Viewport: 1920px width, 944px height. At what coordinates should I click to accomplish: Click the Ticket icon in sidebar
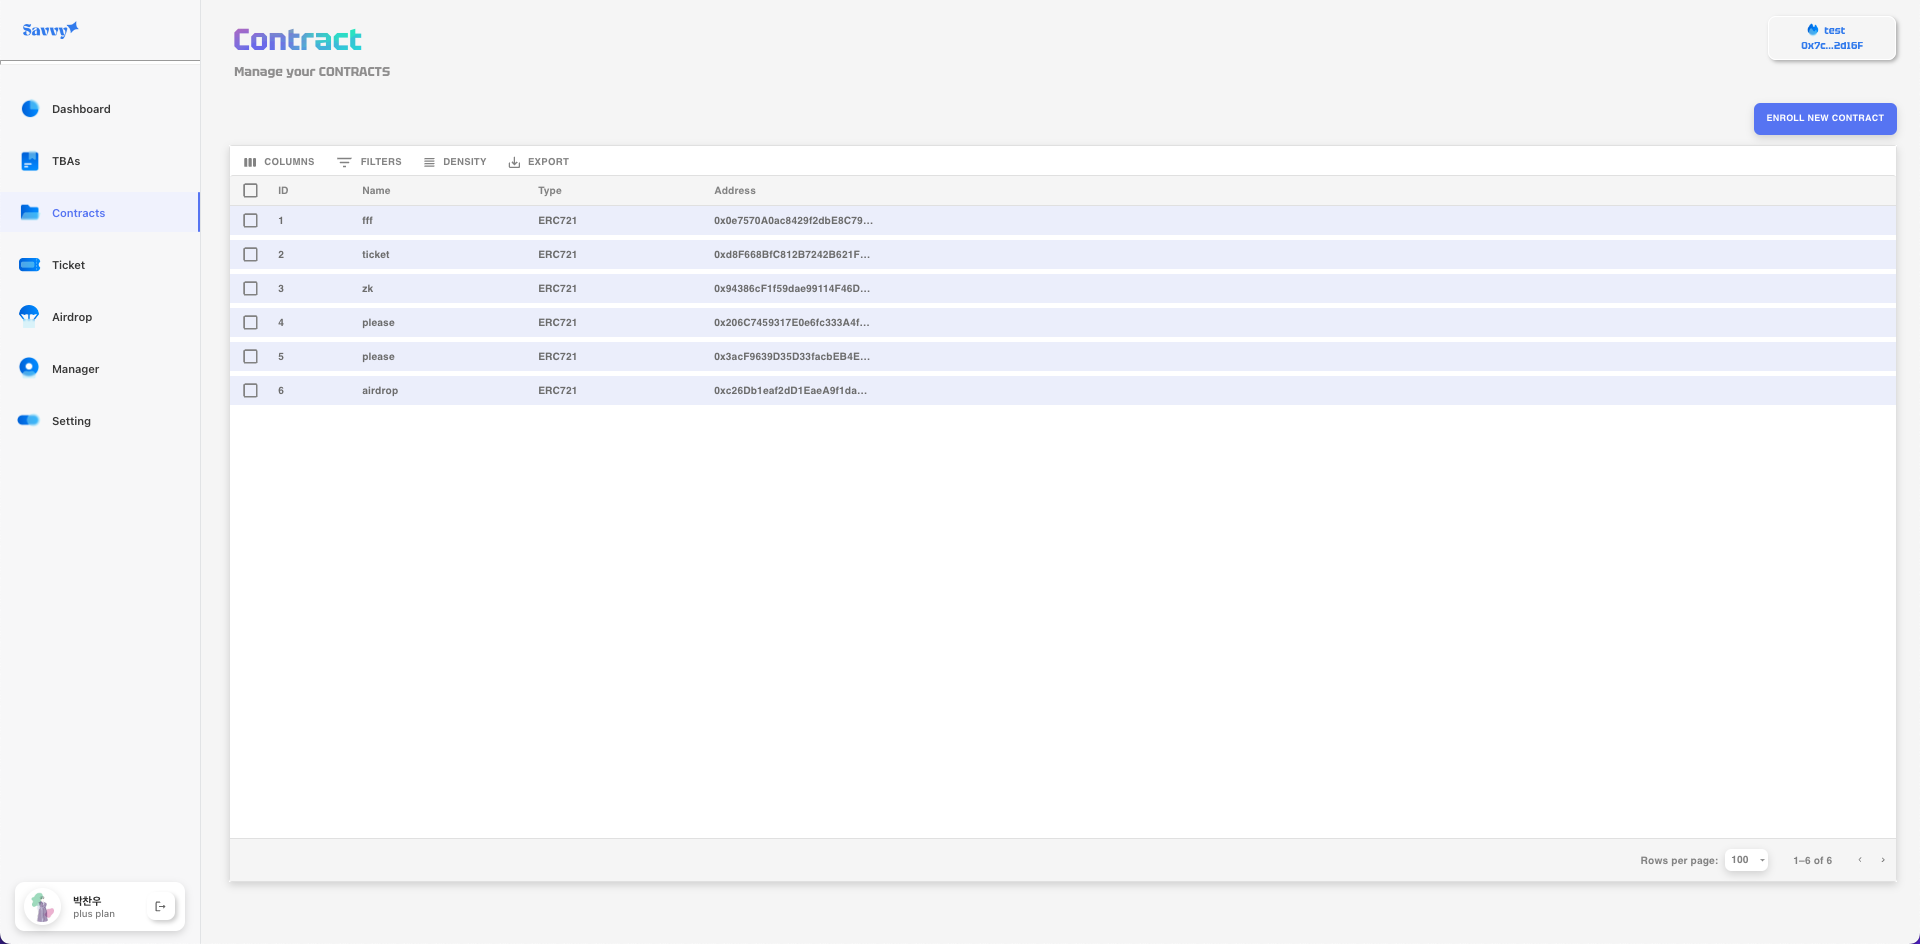(x=30, y=265)
